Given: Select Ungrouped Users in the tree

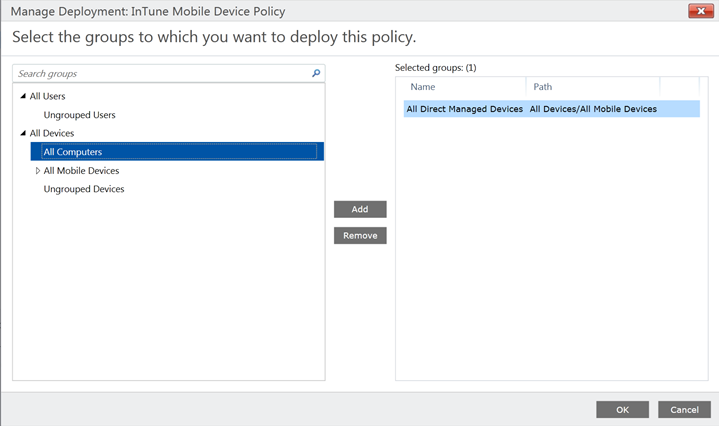Looking at the screenshot, I should point(79,115).
